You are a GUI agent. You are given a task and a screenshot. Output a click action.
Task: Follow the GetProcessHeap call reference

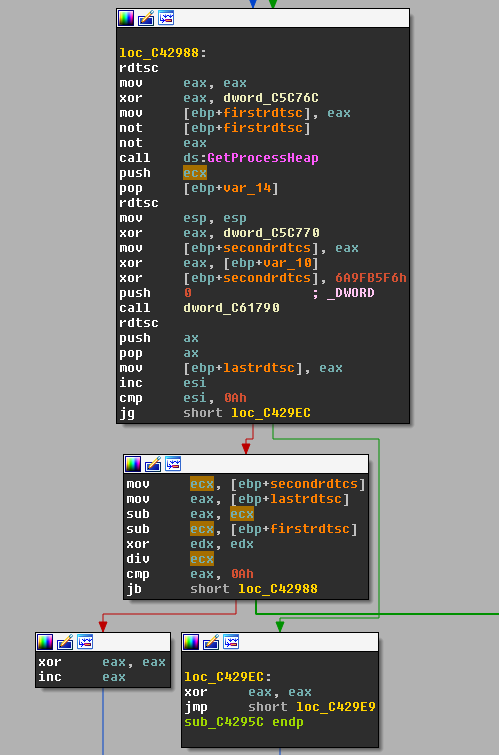263,158
